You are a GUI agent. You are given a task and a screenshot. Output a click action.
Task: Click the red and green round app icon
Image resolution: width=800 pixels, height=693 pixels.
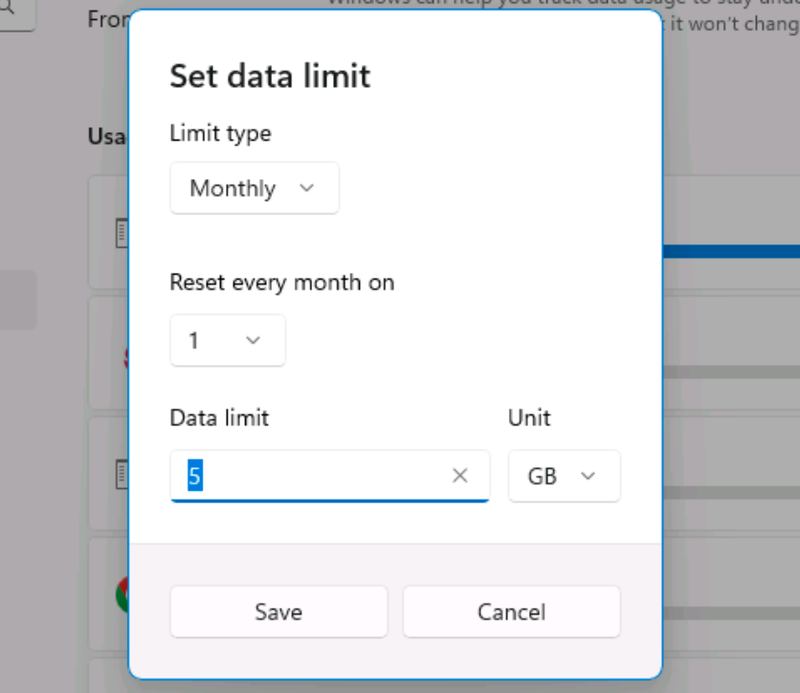click(122, 595)
